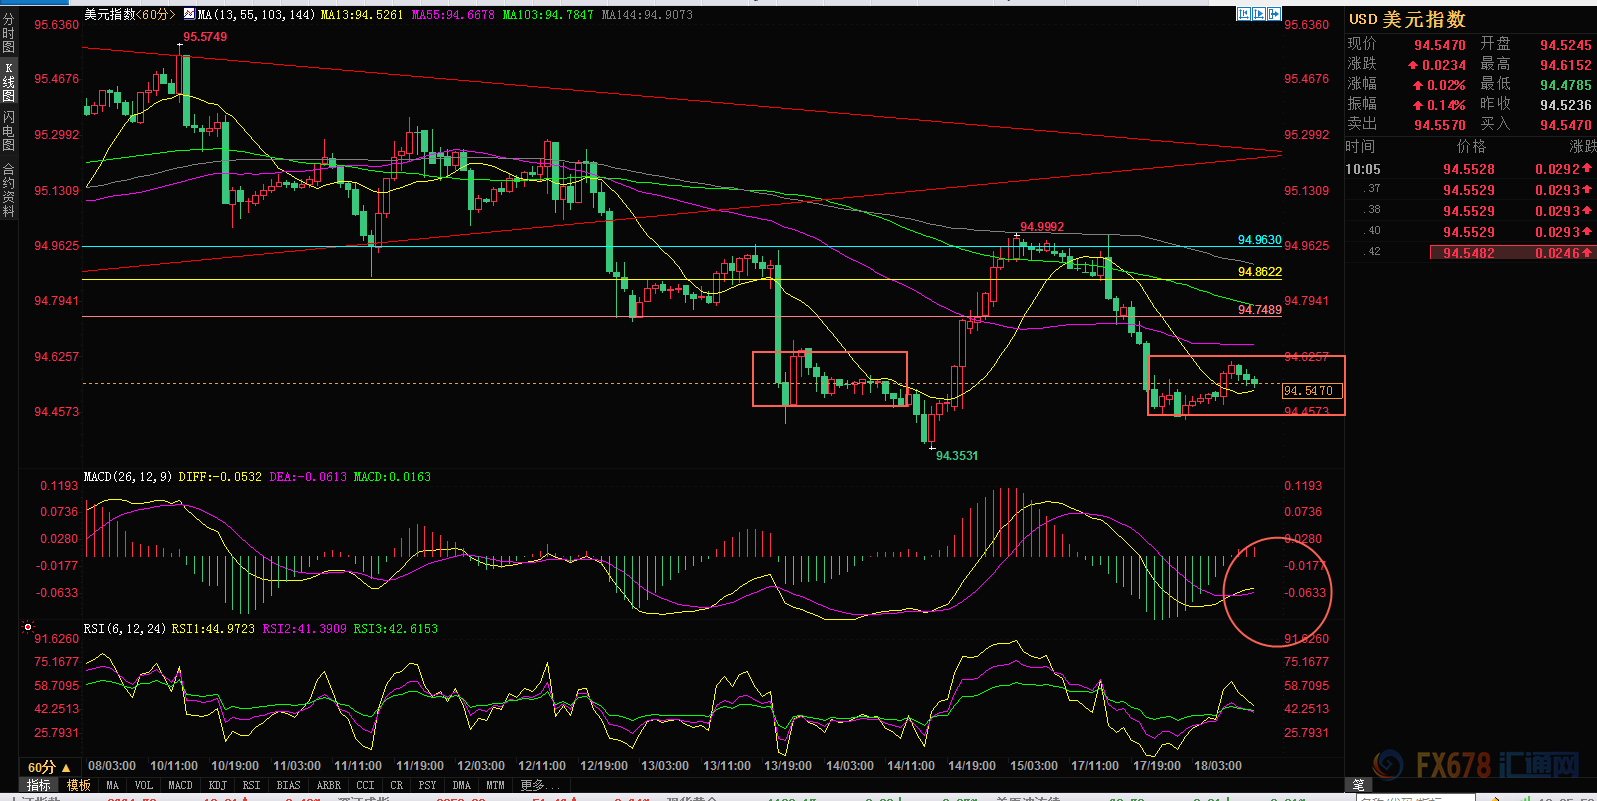This screenshot has height=801, width=1597.
Task: Click the MA55:94.6678 value label
Action: [x=453, y=15]
